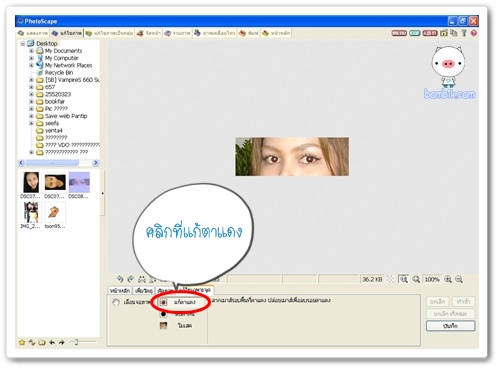Select the Recycle Bin tree item
Screen dimensions: 500x370
point(59,73)
